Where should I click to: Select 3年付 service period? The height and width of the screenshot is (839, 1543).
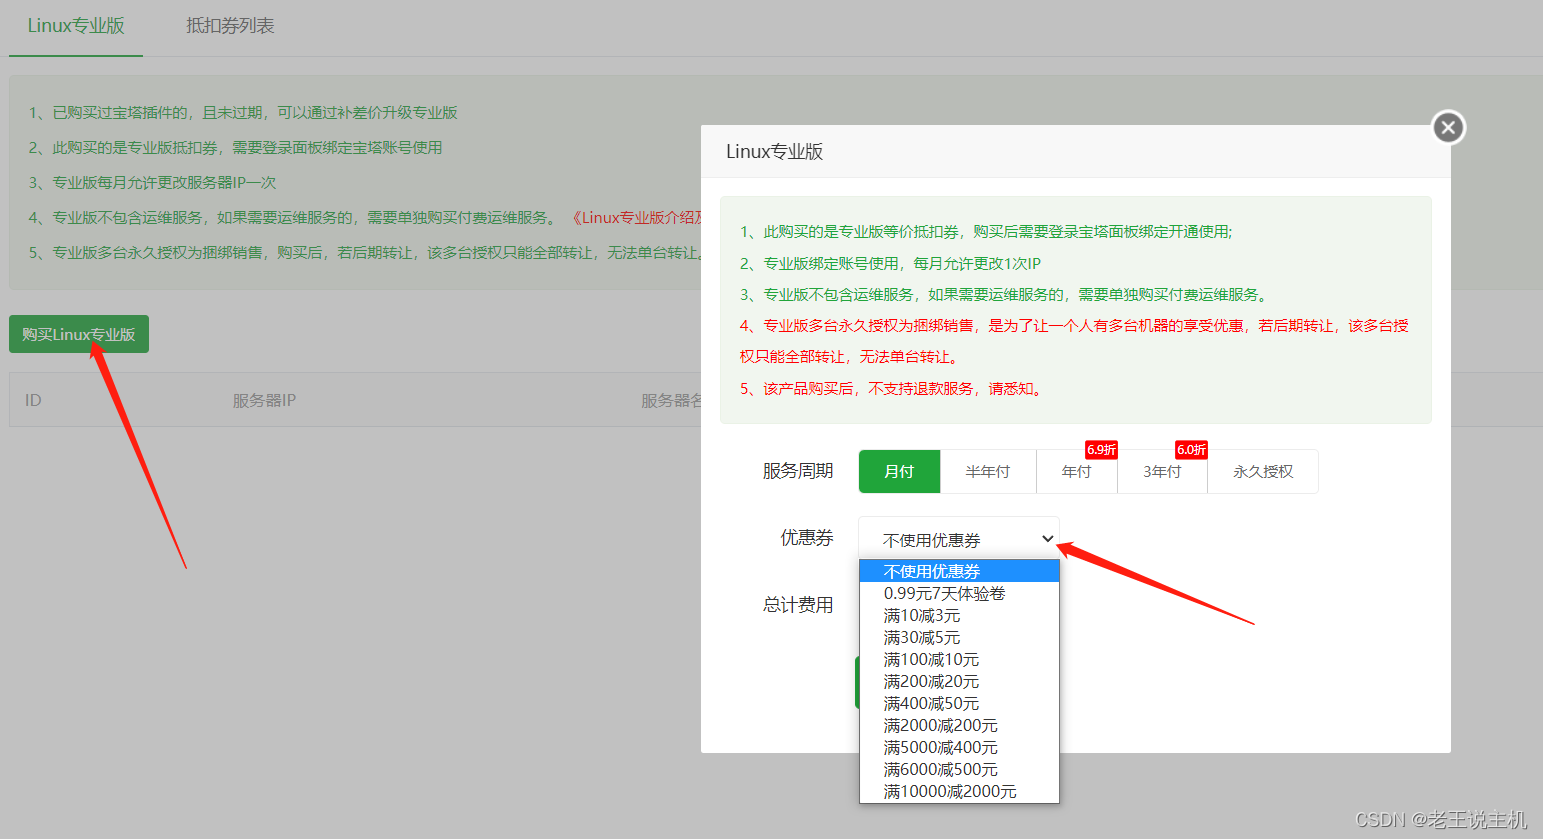(1162, 471)
